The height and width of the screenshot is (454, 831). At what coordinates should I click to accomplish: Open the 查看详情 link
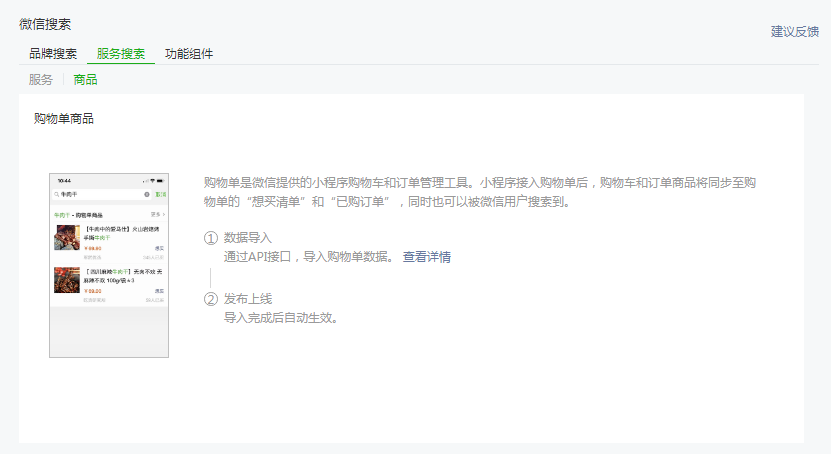pyautogui.click(x=427, y=257)
